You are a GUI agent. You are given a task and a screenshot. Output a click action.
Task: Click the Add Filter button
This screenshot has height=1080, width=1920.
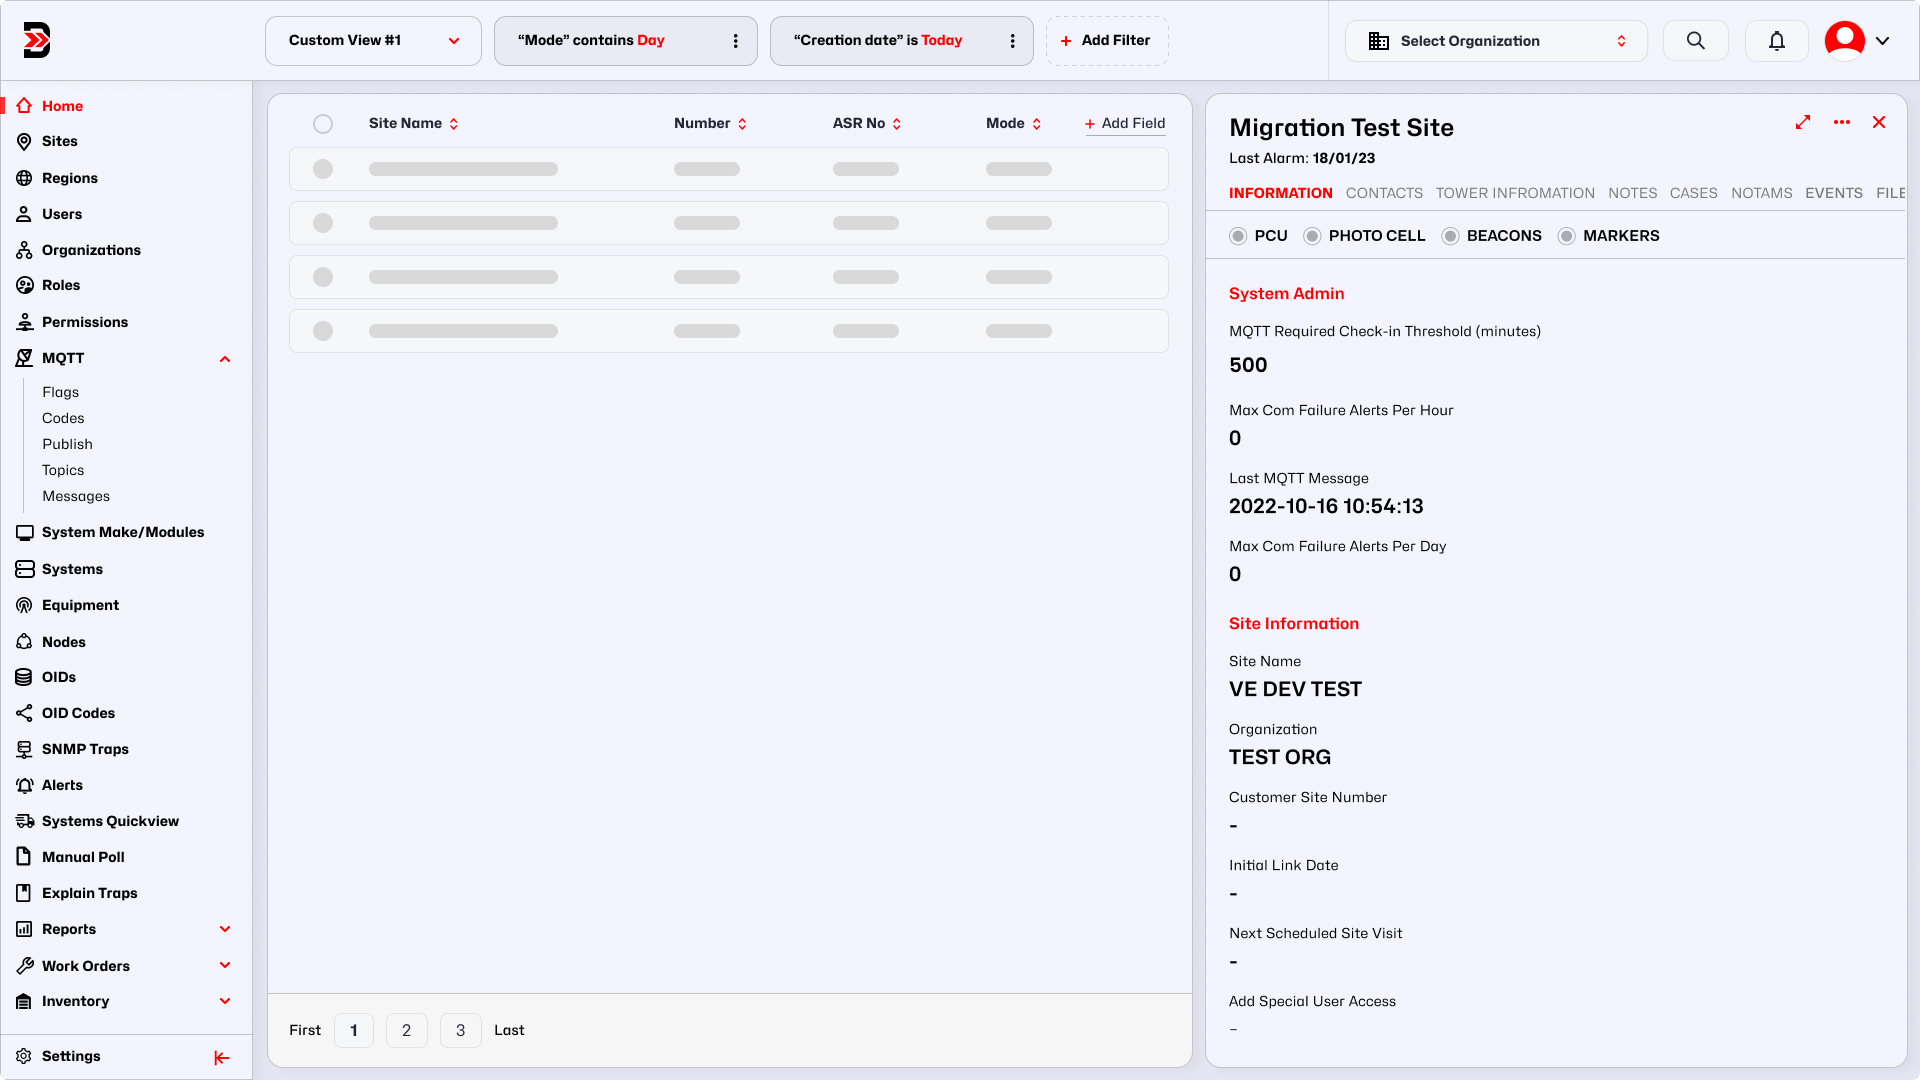(x=1106, y=41)
